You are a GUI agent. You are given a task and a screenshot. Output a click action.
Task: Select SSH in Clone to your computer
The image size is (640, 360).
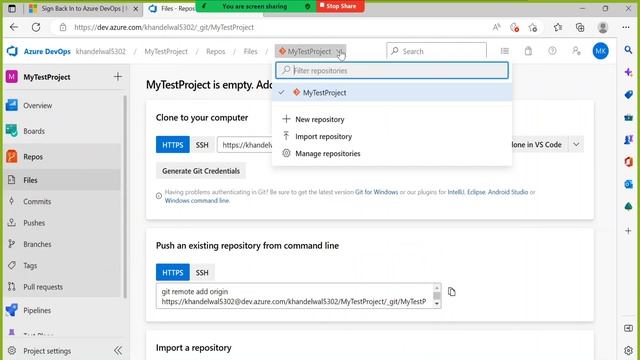click(202, 145)
